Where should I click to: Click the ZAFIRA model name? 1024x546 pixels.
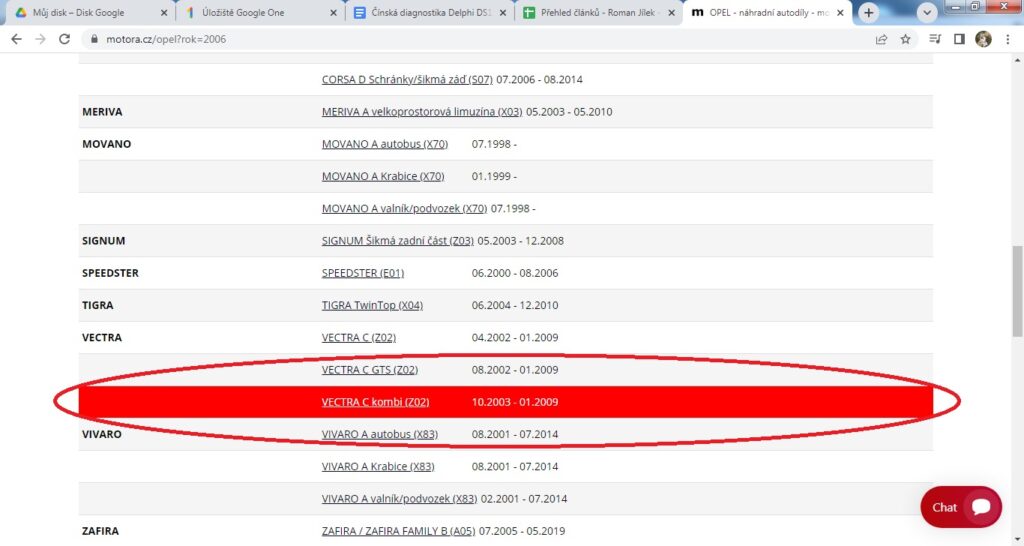coord(100,531)
